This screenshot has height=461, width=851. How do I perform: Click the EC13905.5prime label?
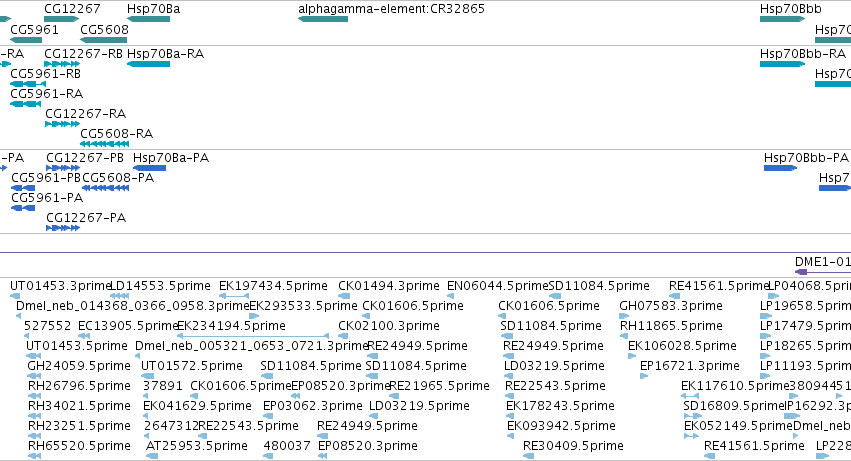tap(129, 326)
